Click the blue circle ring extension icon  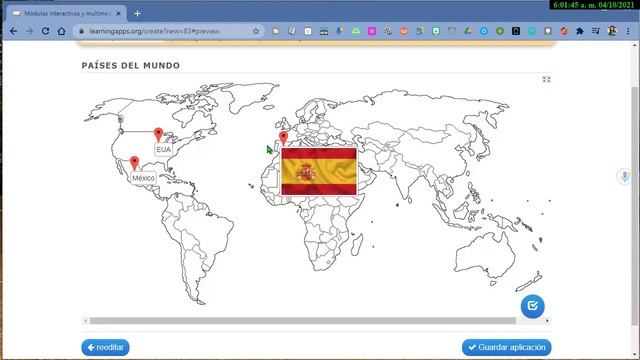(484, 31)
